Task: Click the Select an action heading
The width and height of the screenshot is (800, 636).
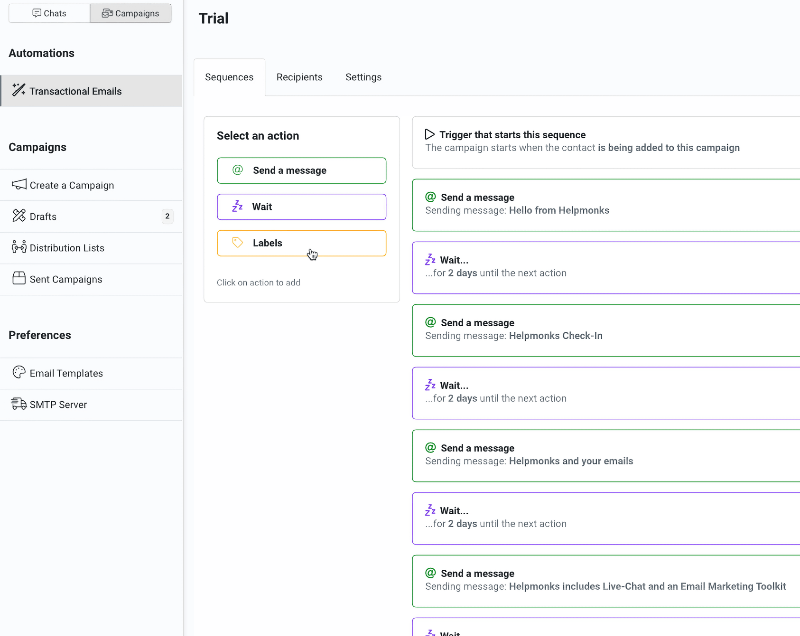Action: coord(258,136)
